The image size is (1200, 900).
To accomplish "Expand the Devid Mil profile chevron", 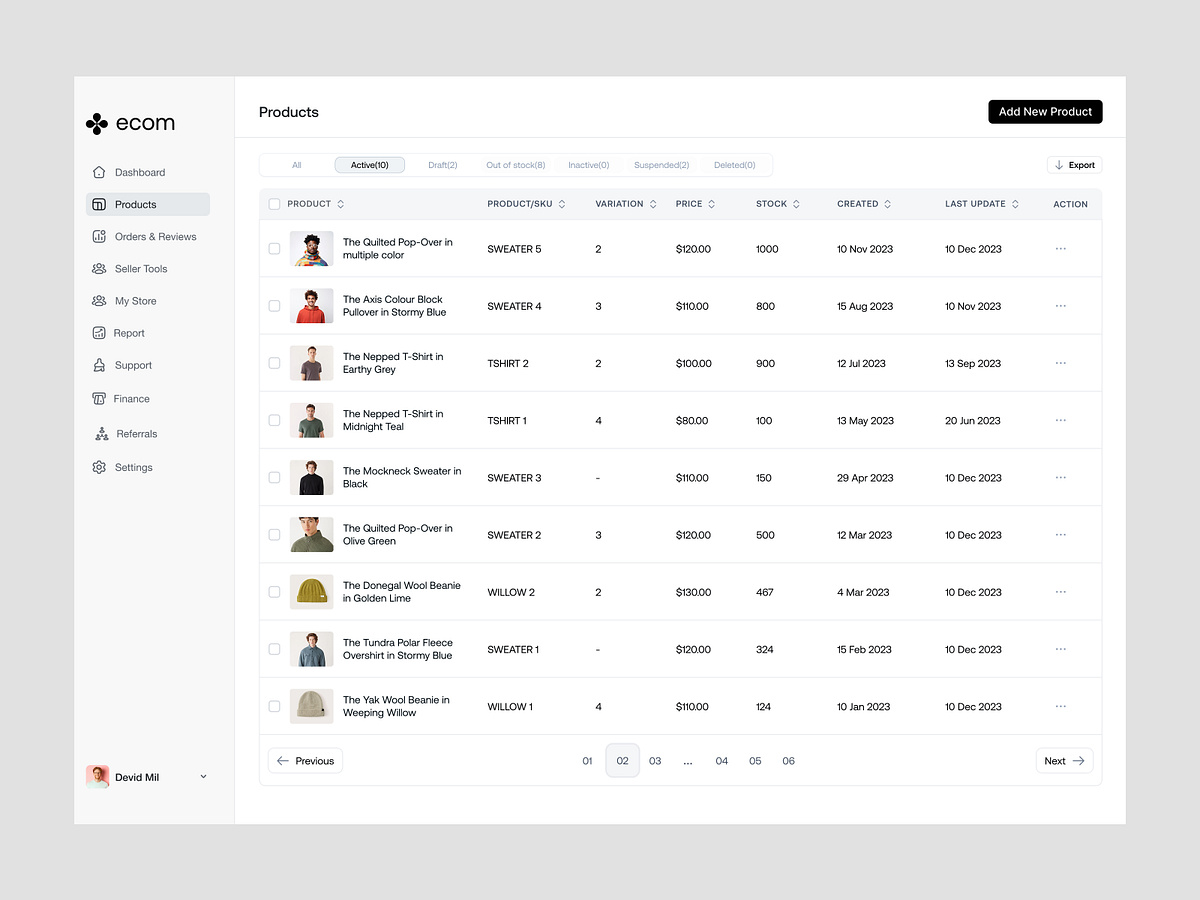I will 203,777.
